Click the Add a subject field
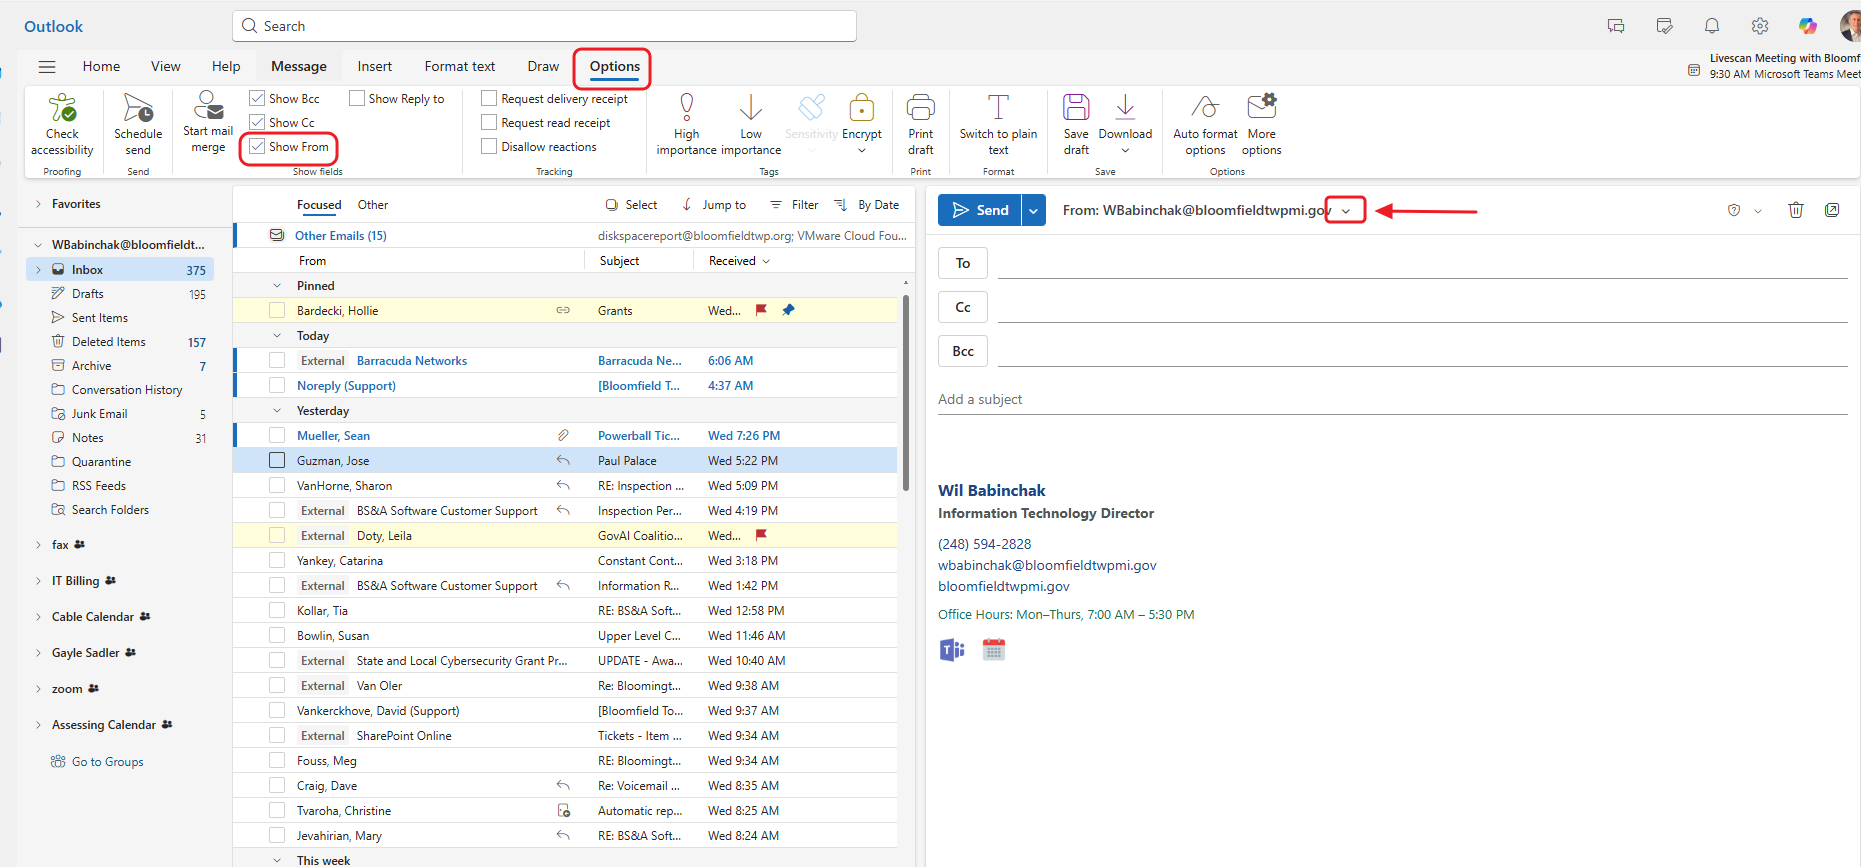This screenshot has width=1861, height=867. click(x=1392, y=399)
